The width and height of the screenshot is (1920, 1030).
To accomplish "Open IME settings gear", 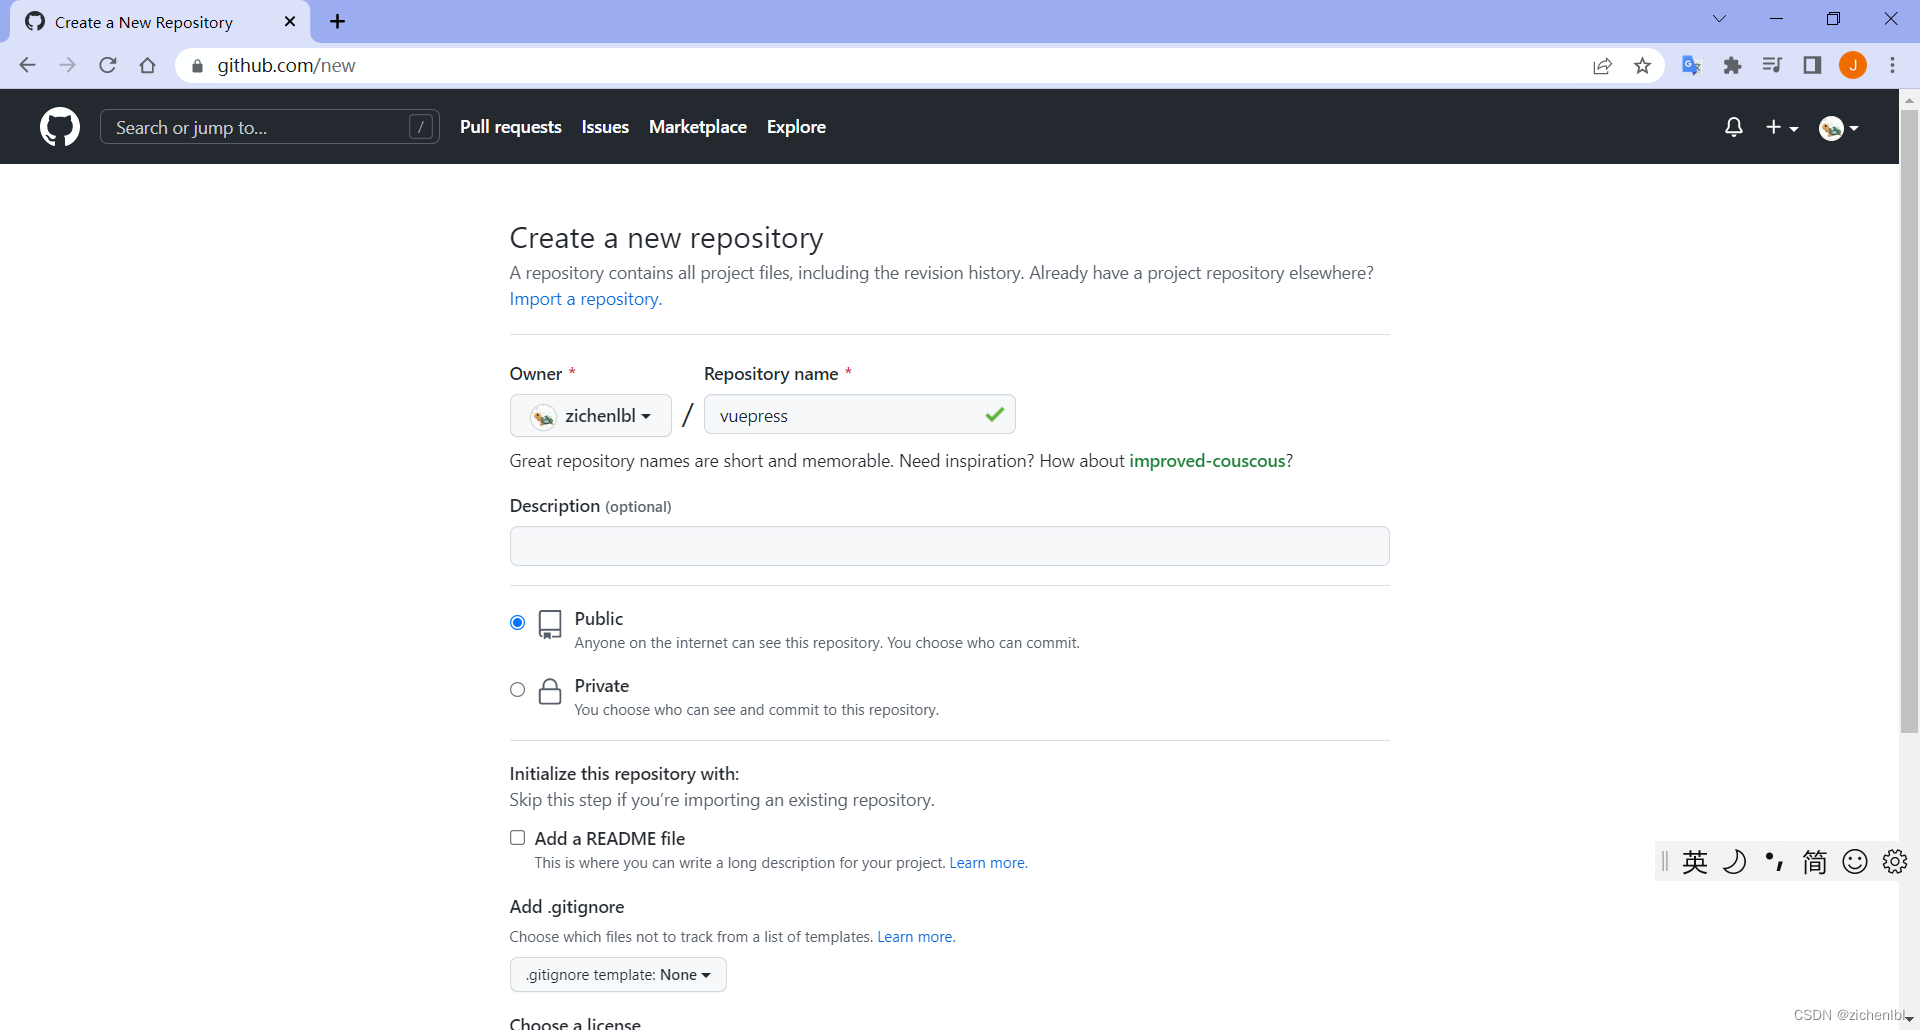I will tap(1895, 862).
